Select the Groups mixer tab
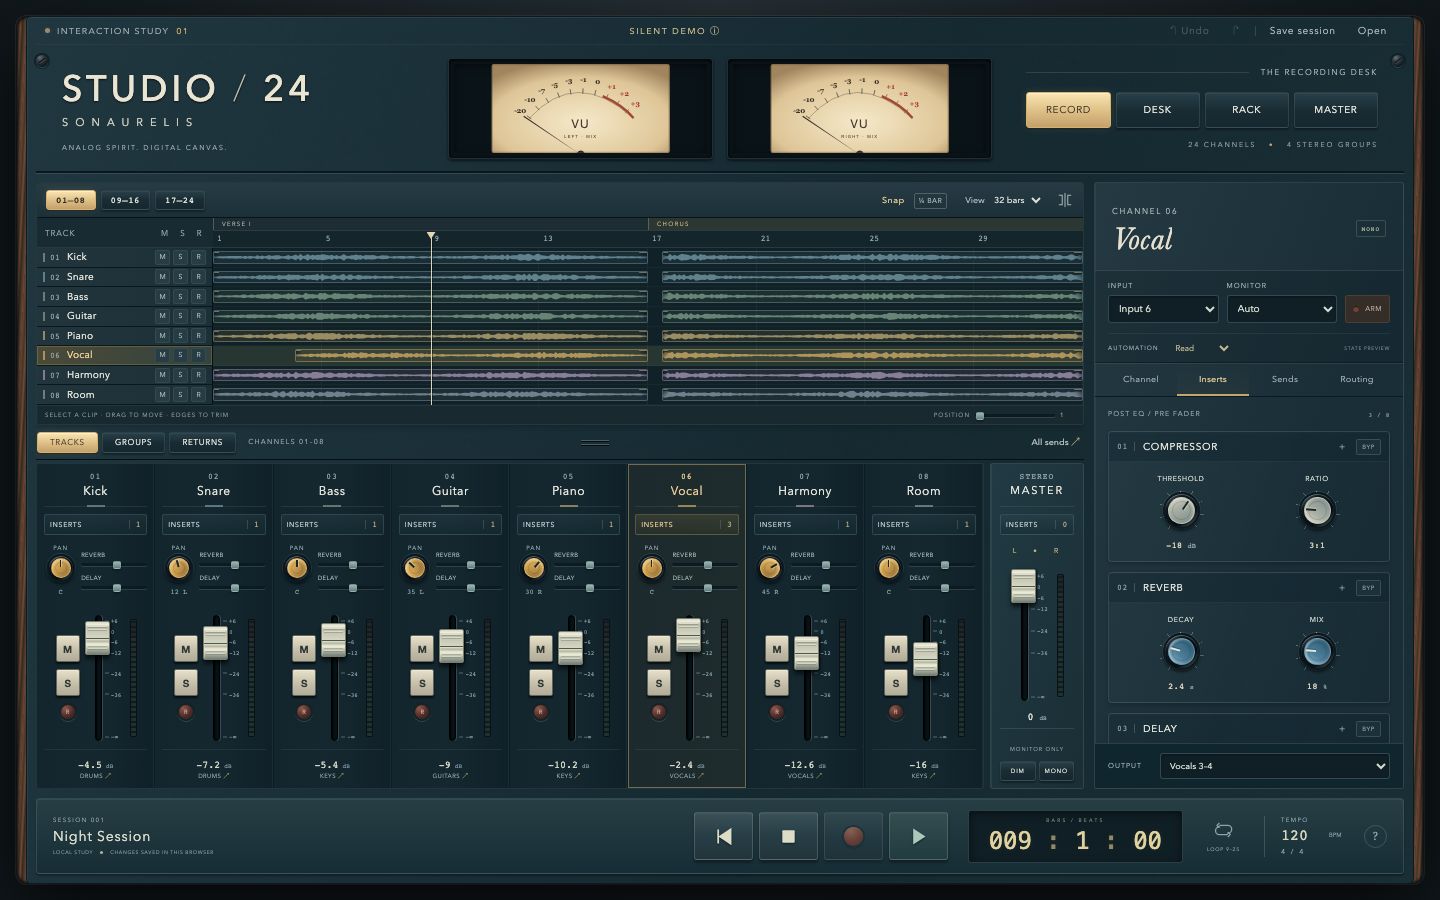Viewport: 1440px width, 900px height. (x=133, y=442)
